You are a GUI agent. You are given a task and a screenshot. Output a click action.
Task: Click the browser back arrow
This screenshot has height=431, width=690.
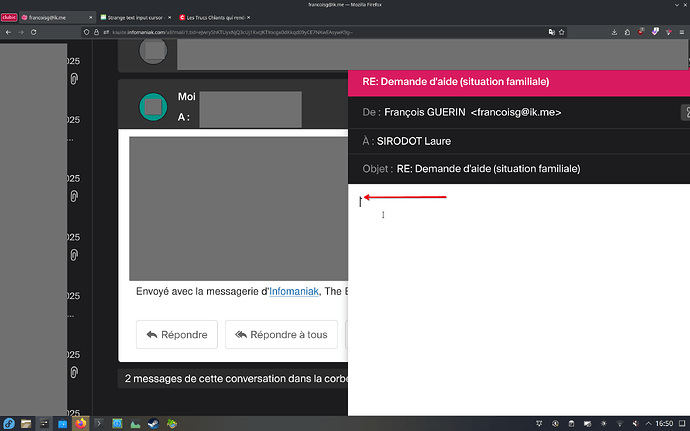[x=8, y=33]
